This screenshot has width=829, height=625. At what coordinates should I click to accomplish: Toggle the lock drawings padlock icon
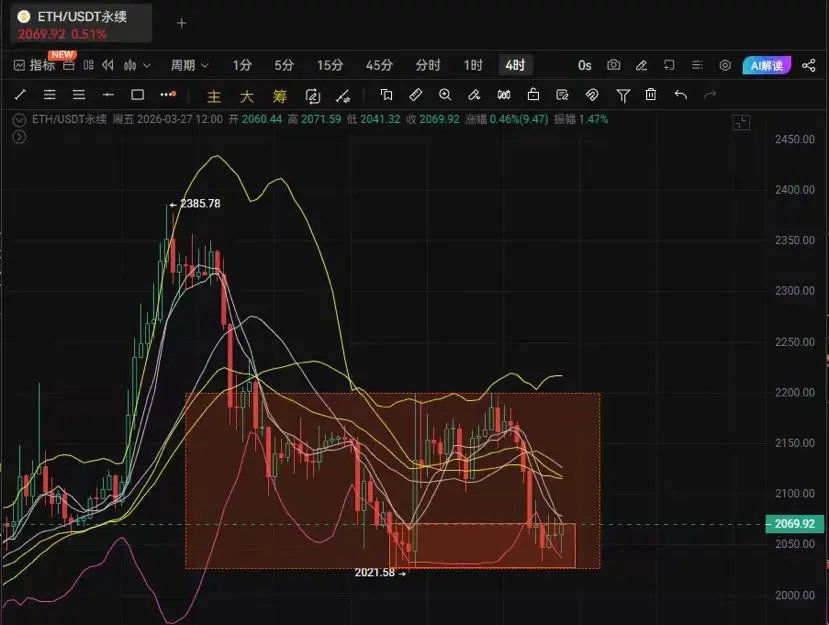[533, 95]
